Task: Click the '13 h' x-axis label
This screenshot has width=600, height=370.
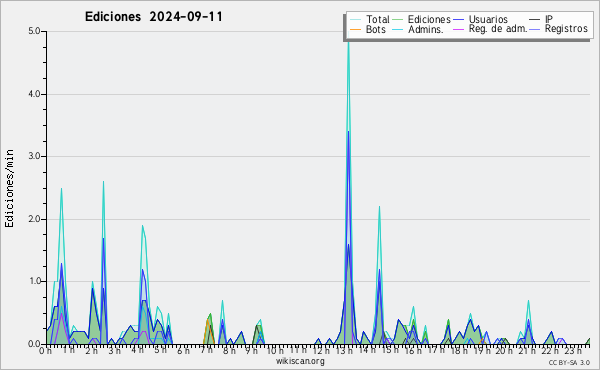Action: click(344, 350)
